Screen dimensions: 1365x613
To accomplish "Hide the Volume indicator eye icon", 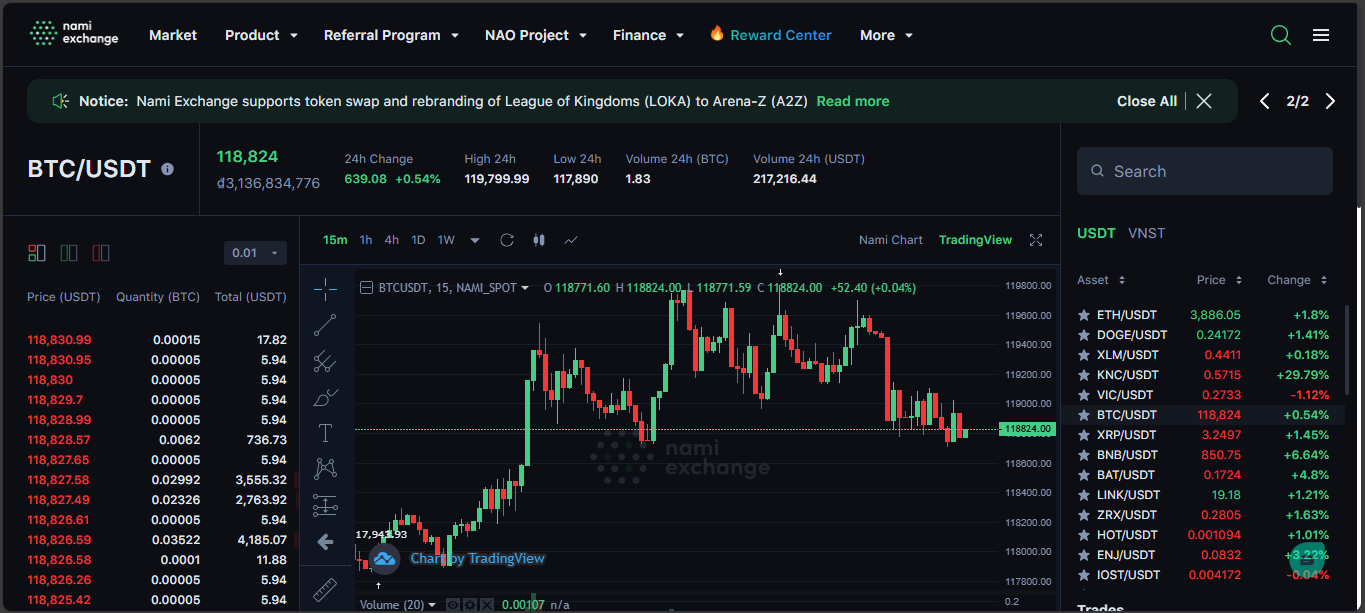I will (x=452, y=605).
